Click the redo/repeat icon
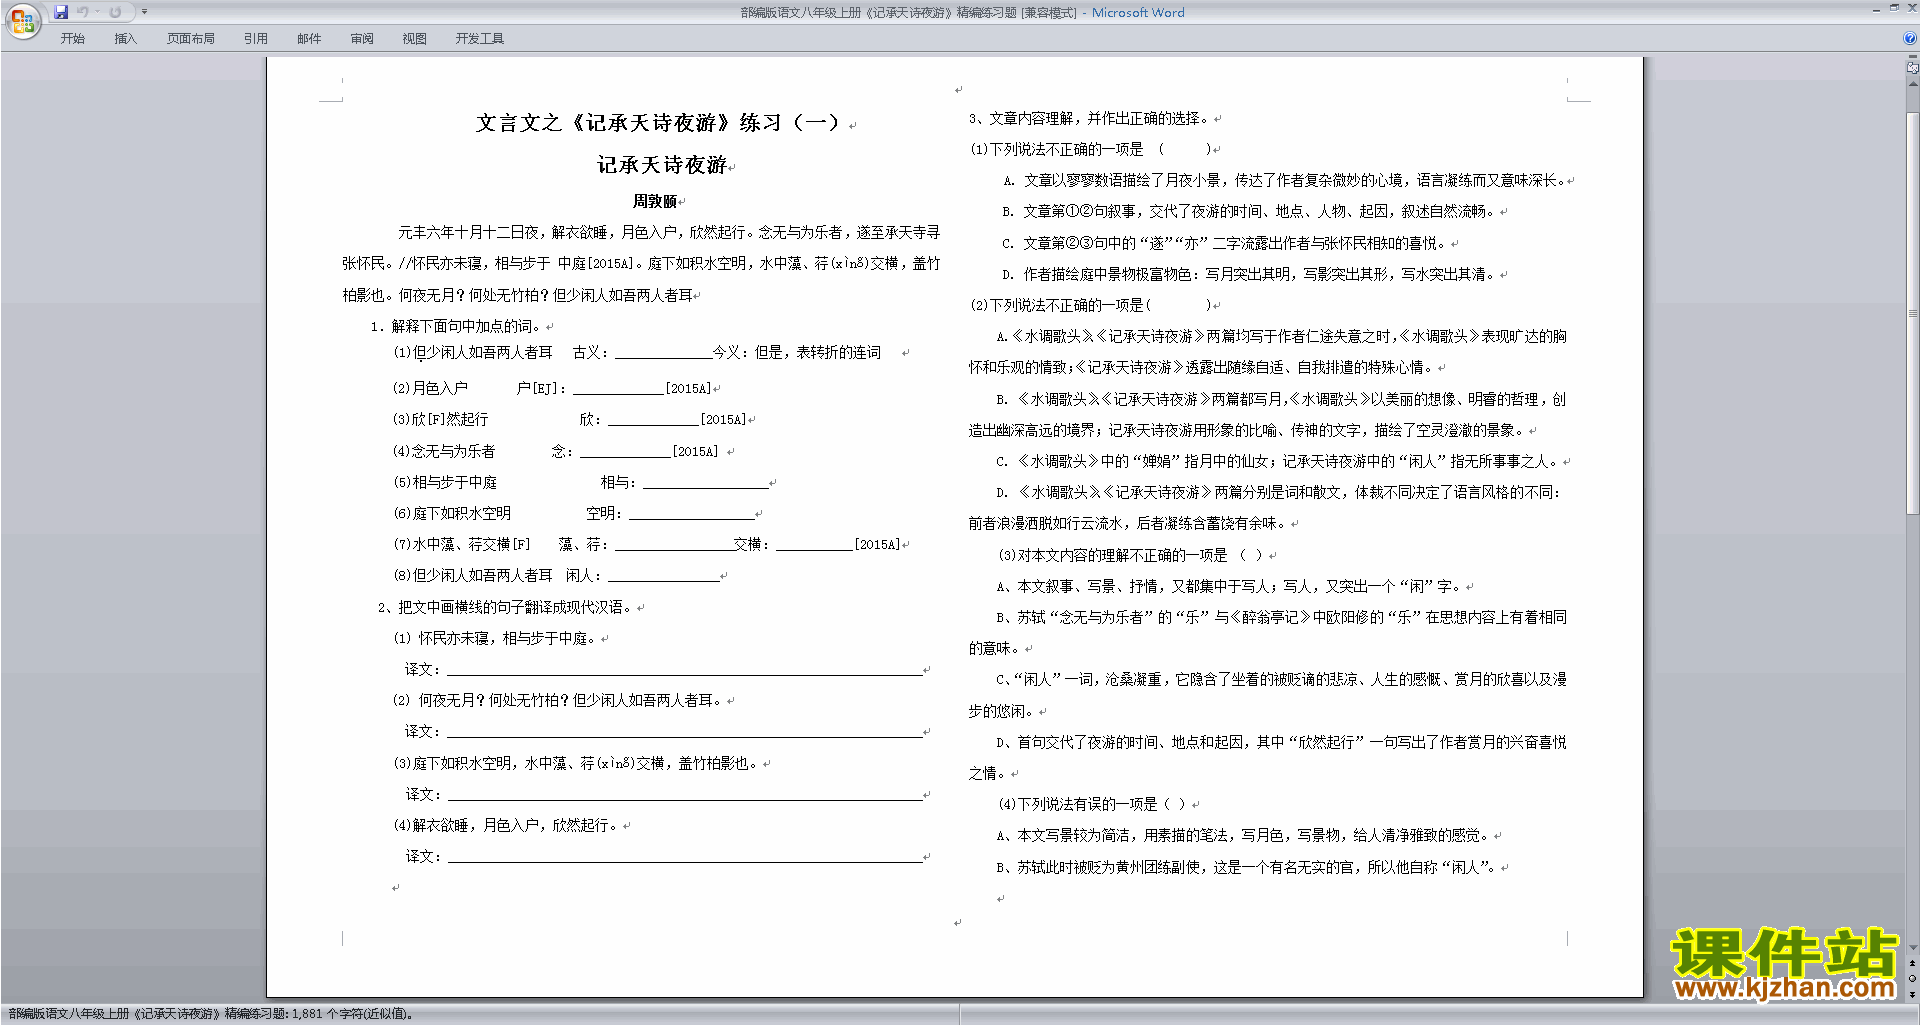Image resolution: width=1920 pixels, height=1025 pixels. click(115, 12)
